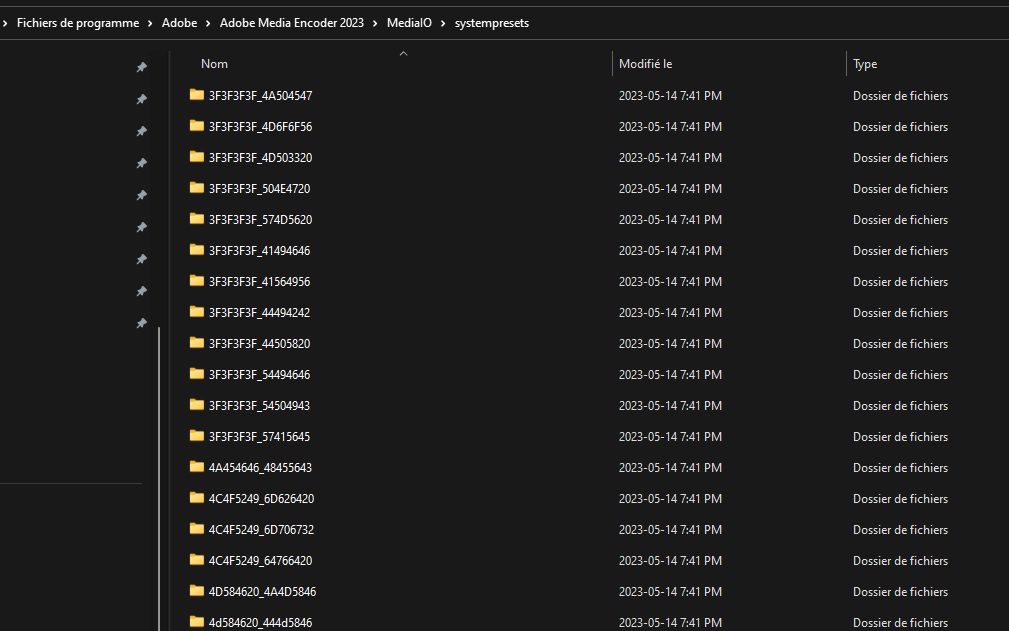The height and width of the screenshot is (631, 1009).
Task: Click folder icon next to 4C4F5249_6D706732
Action: [197, 528]
